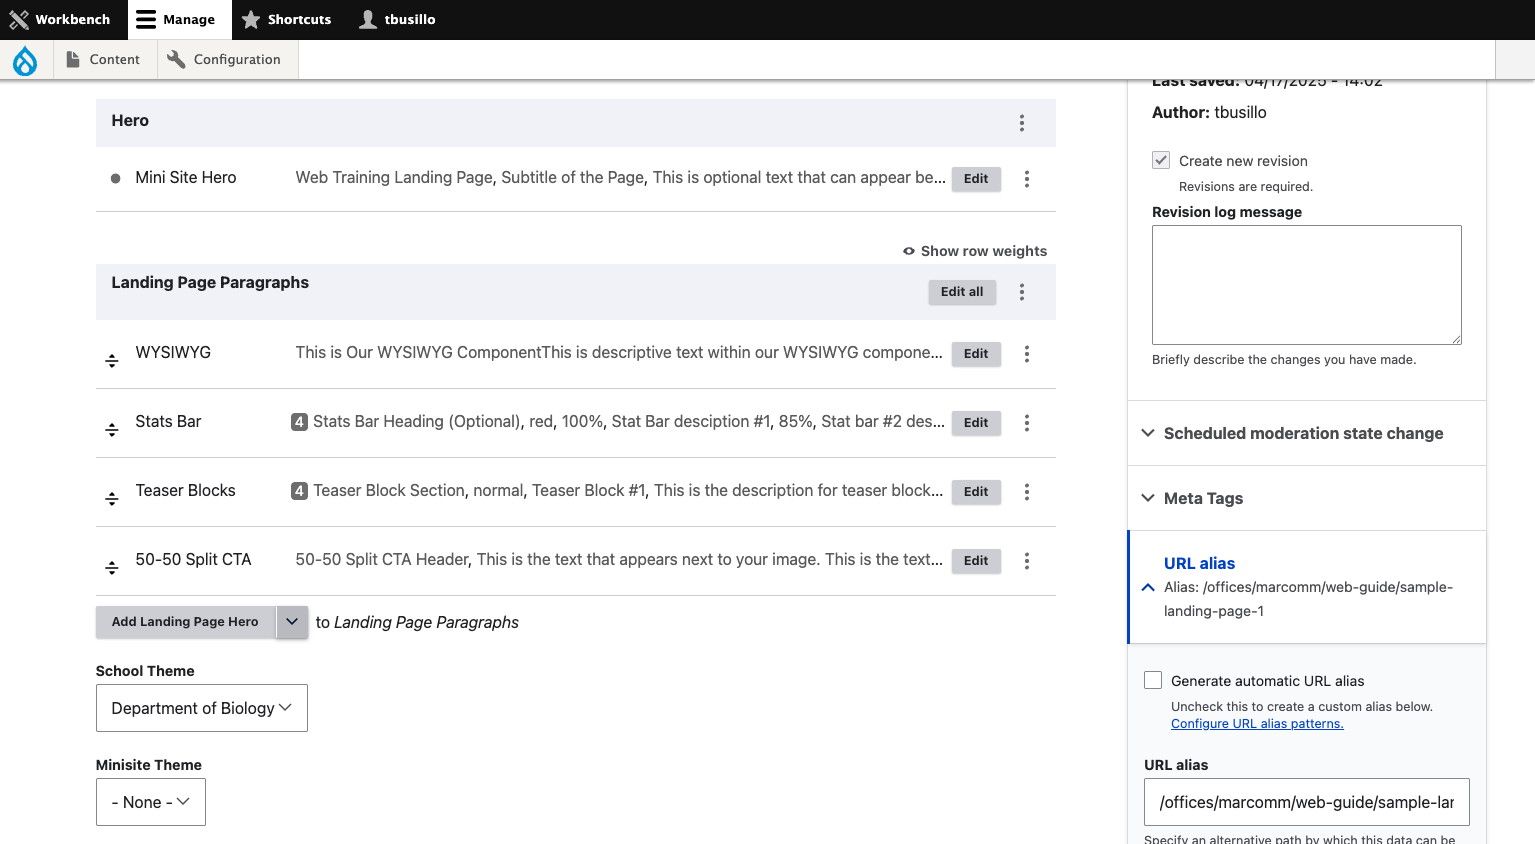Expand the Meta Tags section
Screen dimensions: 1535x844
click(x=1307, y=498)
